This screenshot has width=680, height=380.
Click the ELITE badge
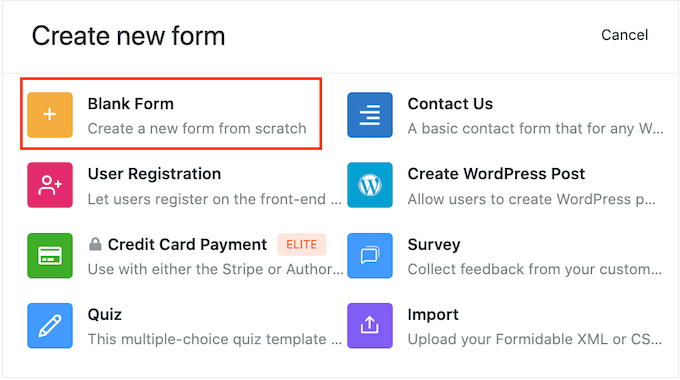coord(301,244)
